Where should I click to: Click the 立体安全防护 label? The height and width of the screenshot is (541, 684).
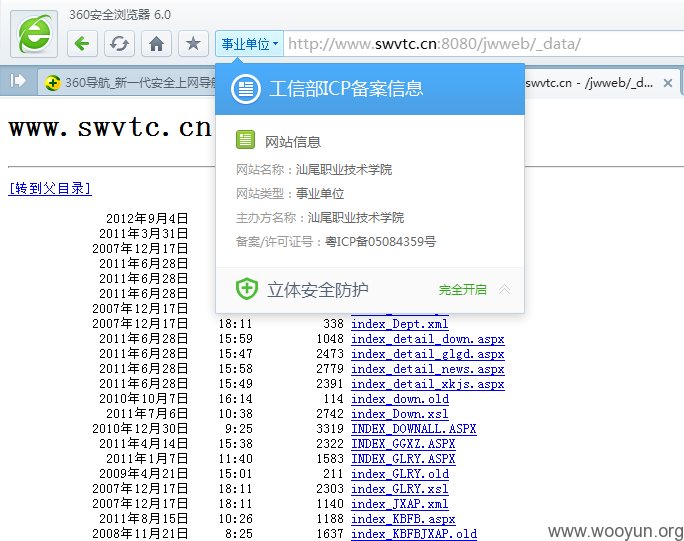[318, 289]
